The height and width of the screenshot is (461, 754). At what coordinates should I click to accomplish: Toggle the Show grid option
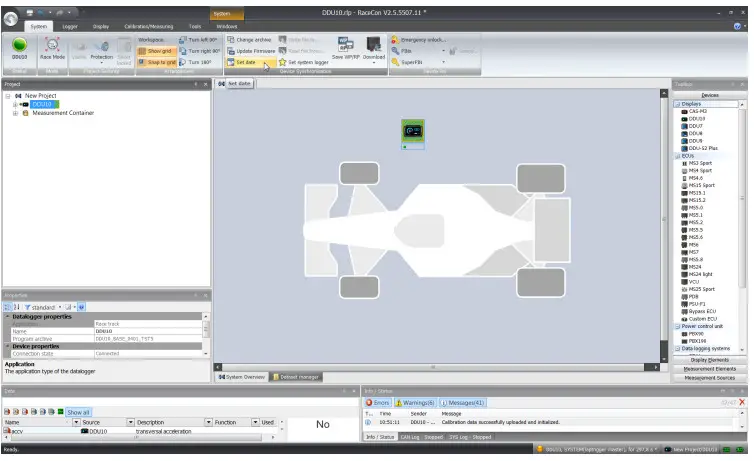click(x=155, y=51)
